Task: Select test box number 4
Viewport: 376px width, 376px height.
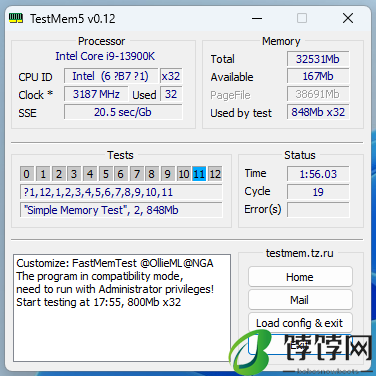Action: pyautogui.click(x=90, y=174)
